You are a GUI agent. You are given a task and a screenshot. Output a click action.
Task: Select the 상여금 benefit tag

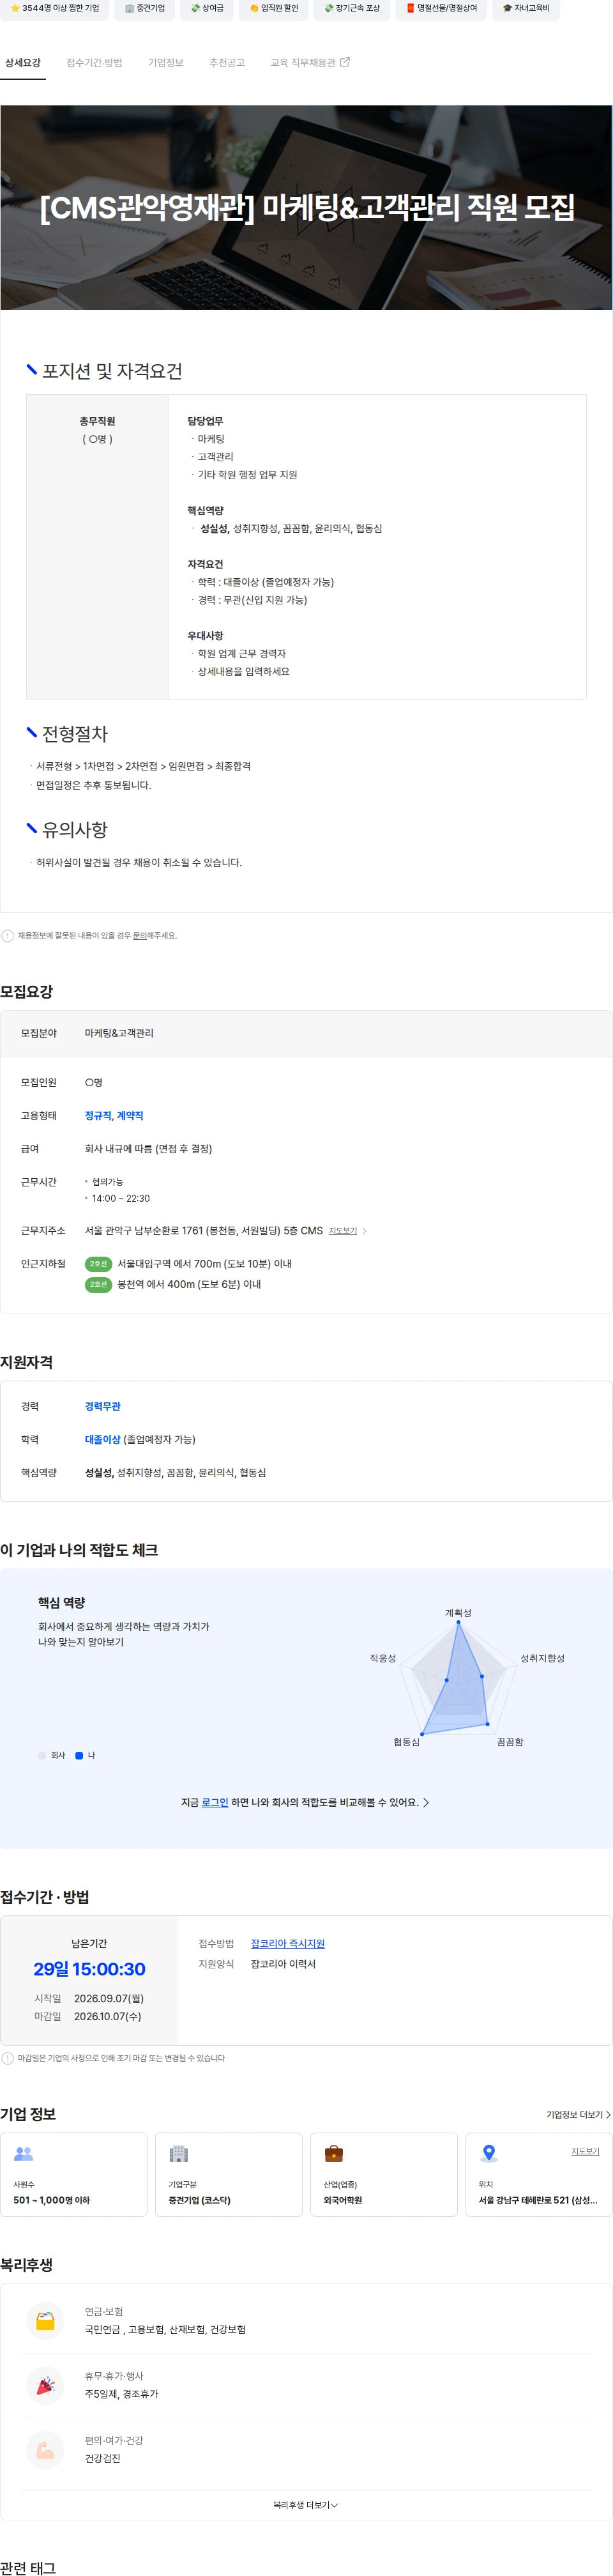click(x=207, y=8)
